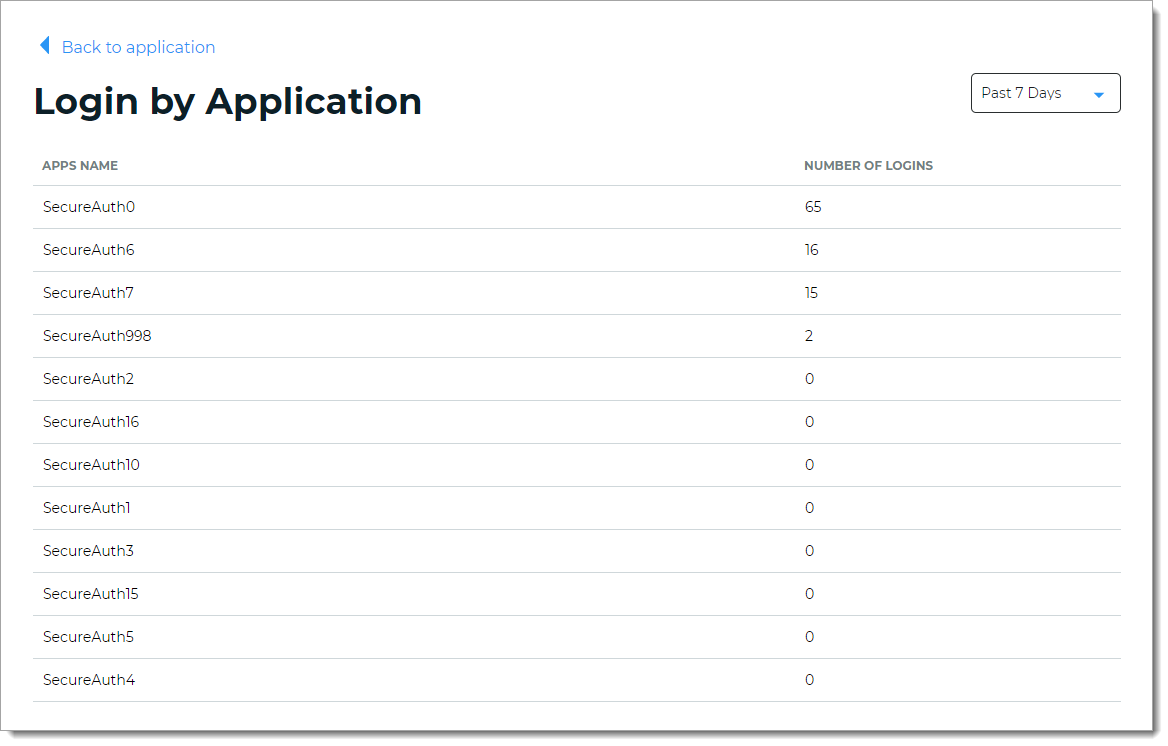Select the SecureAuth0 application row
Image resolution: width=1168 pixels, height=746 pixels.
click(88, 207)
